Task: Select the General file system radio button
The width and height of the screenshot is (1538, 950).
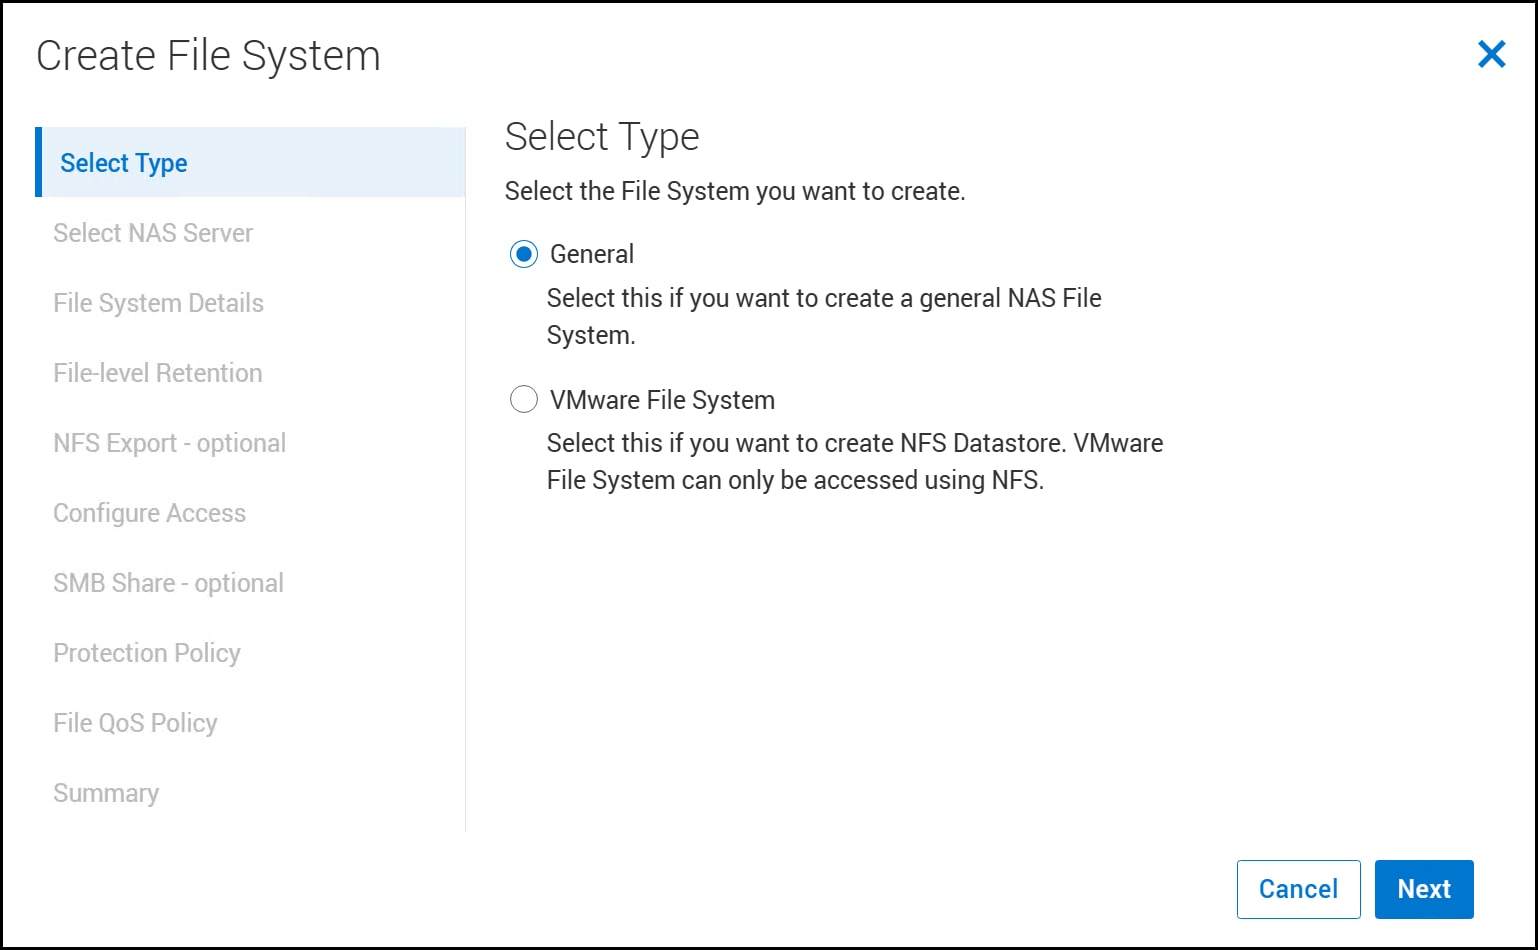Action: (x=524, y=254)
